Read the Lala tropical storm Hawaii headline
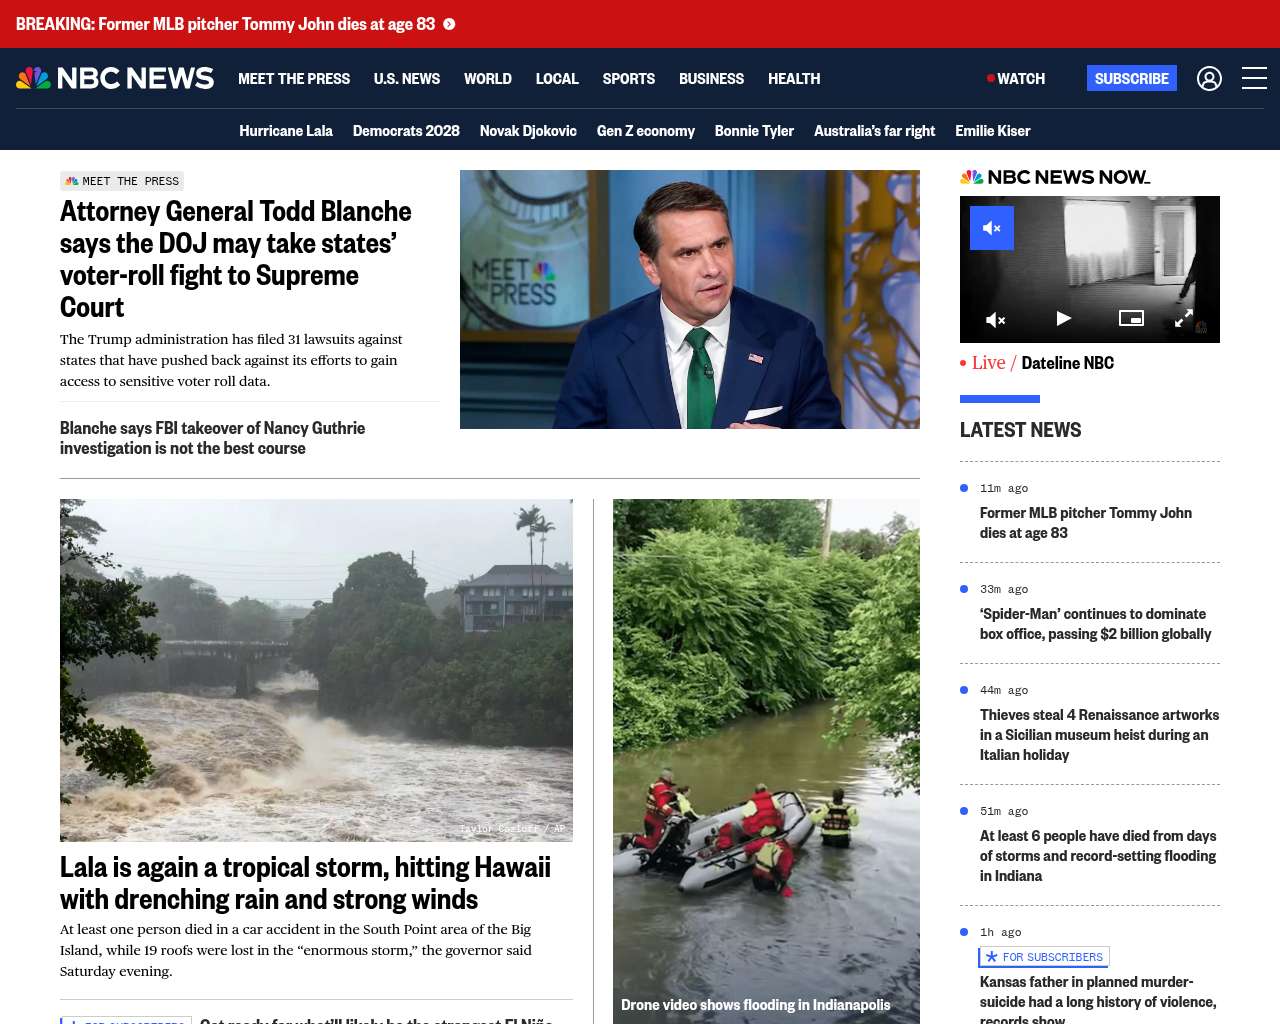Viewport: 1280px width, 1024px height. point(305,883)
